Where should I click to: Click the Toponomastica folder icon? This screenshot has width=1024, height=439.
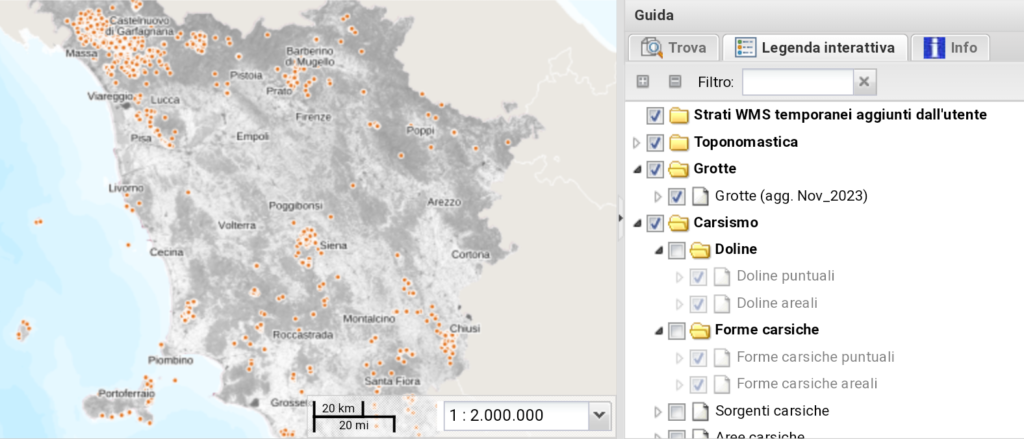pos(679,142)
